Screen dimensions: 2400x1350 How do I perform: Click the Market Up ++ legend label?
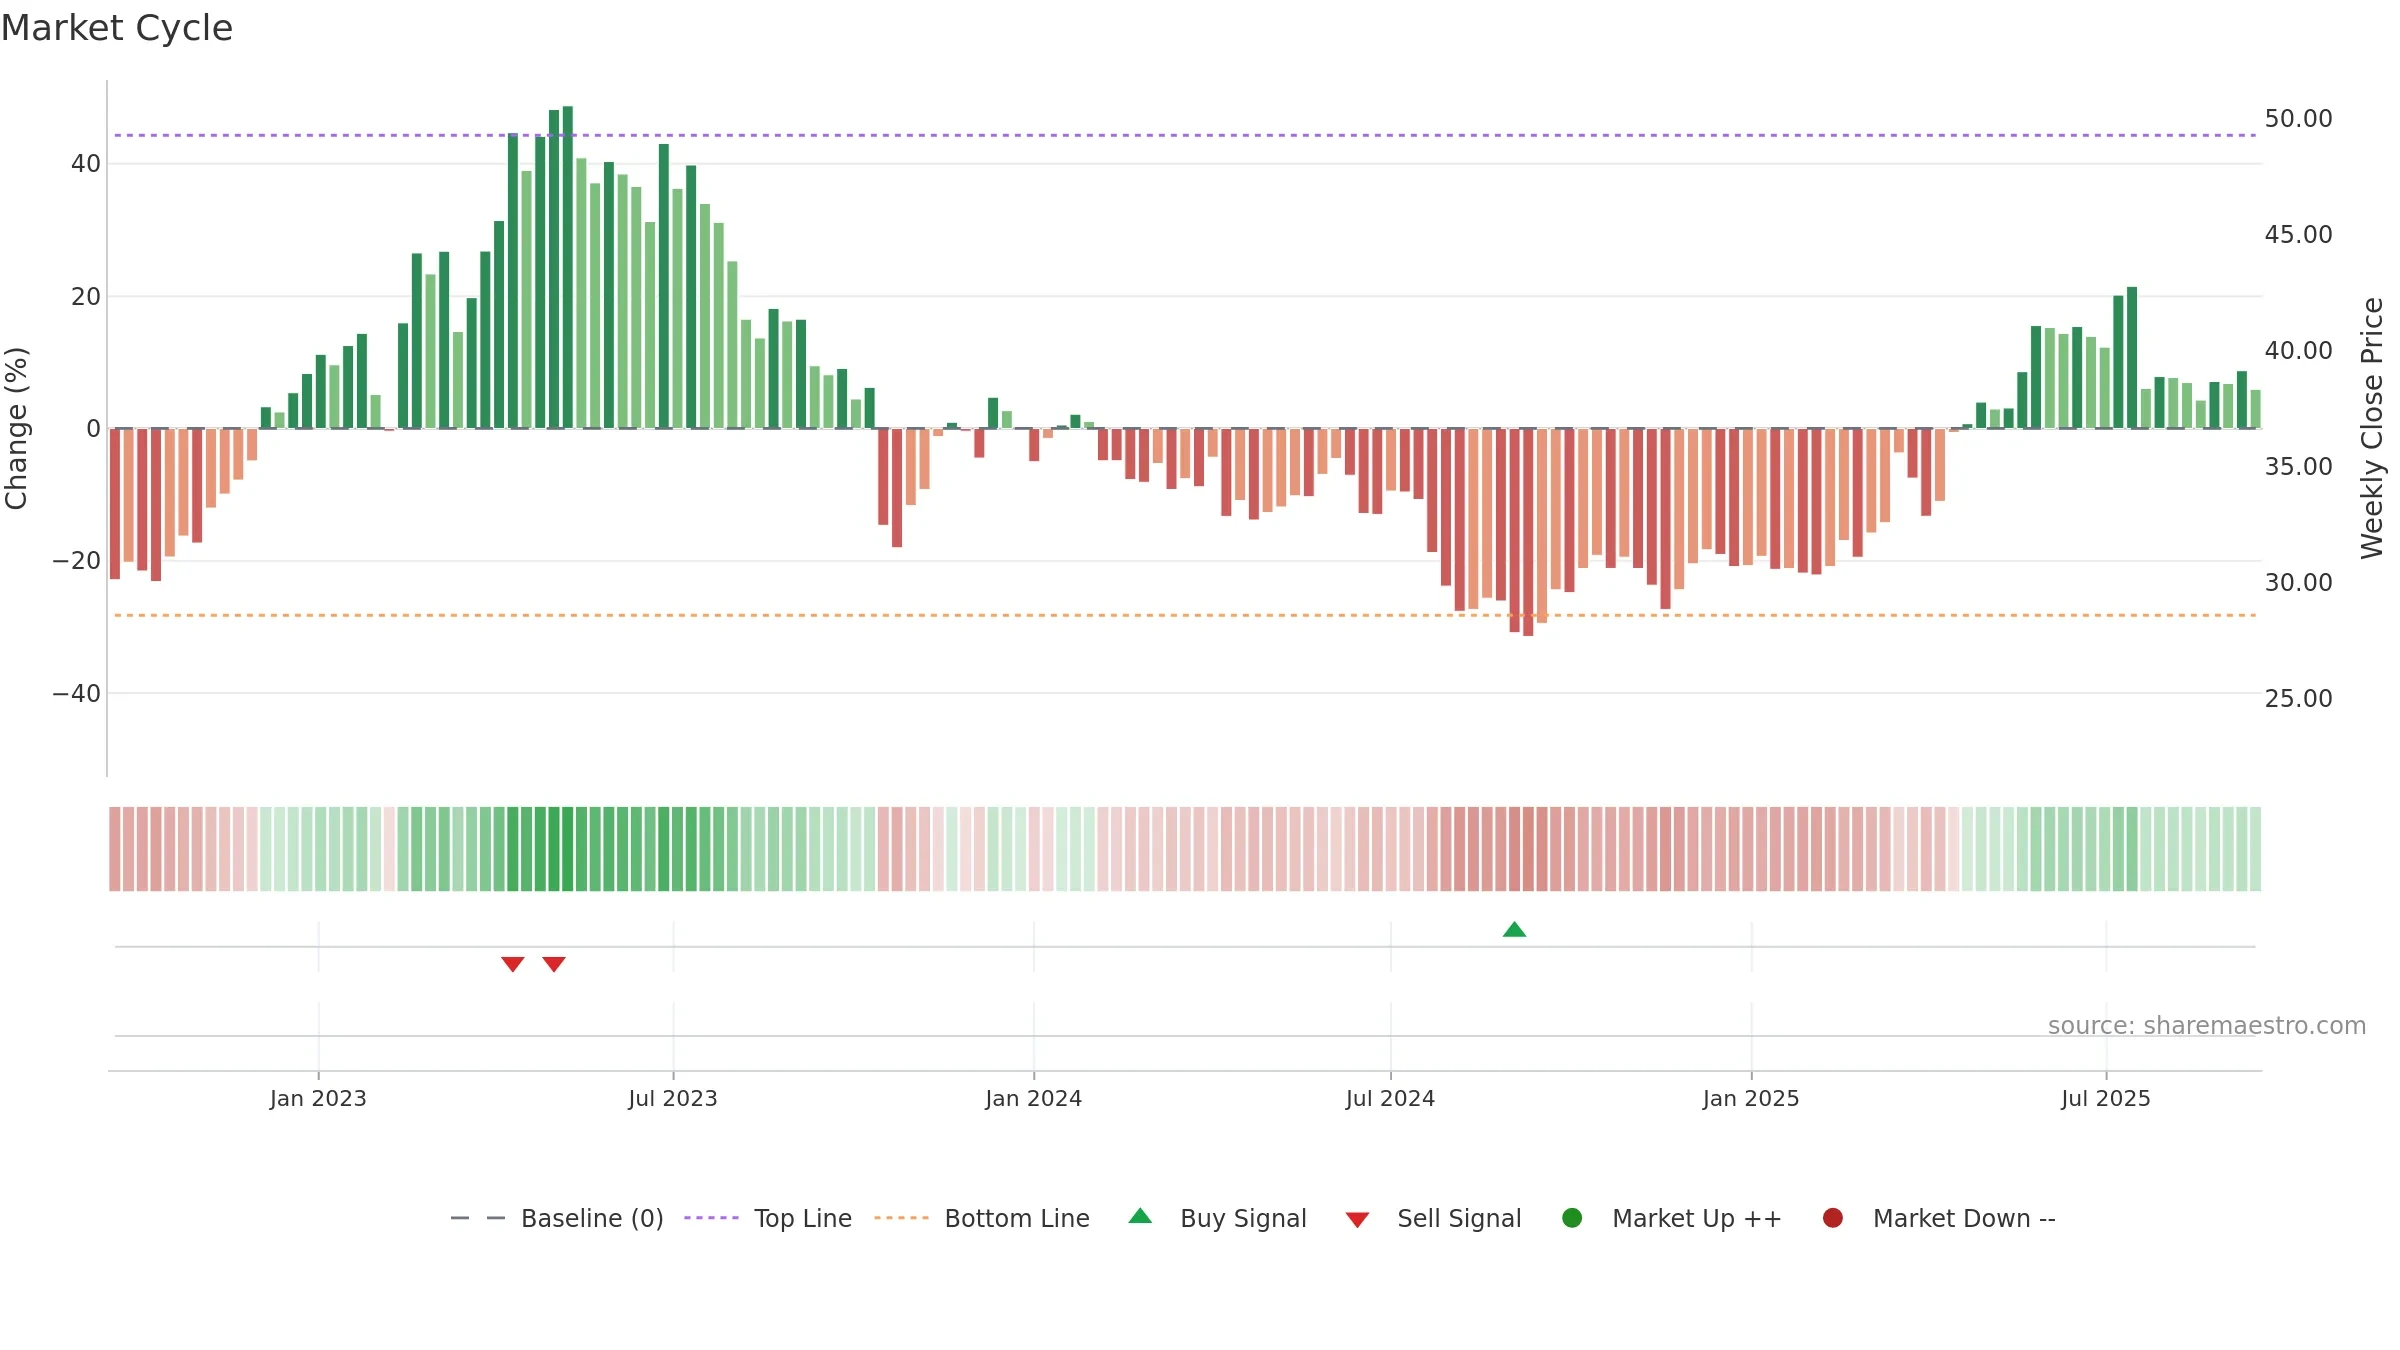(x=1697, y=1218)
